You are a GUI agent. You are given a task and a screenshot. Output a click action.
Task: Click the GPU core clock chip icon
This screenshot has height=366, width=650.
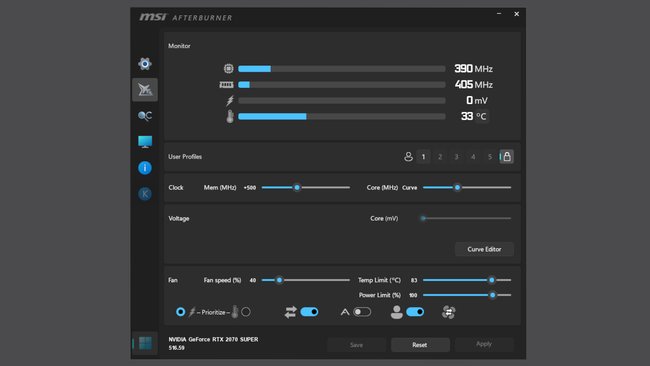tap(228, 68)
